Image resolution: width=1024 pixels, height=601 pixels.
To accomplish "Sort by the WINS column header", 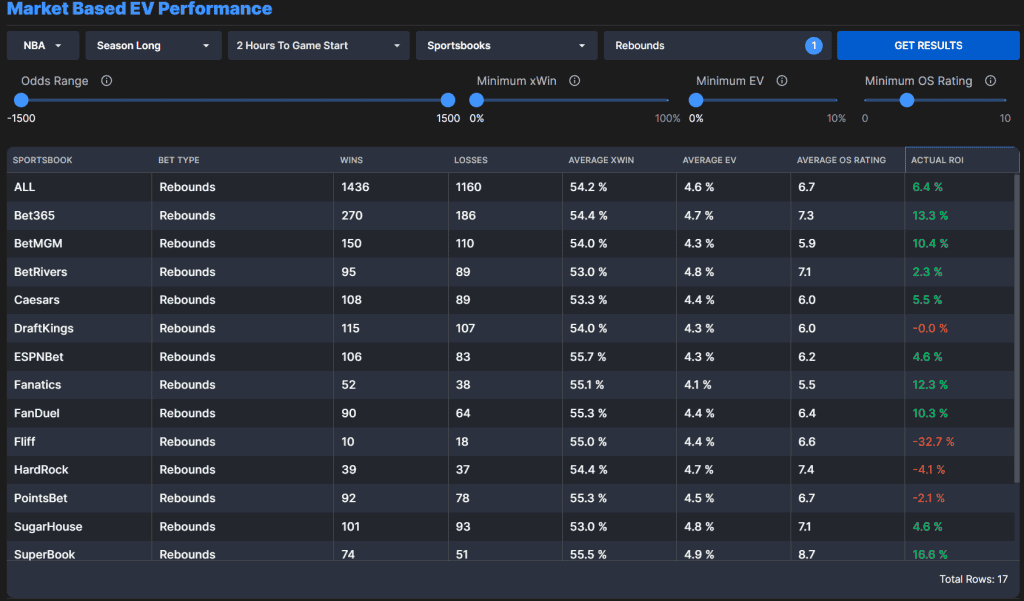I will (x=391, y=160).
